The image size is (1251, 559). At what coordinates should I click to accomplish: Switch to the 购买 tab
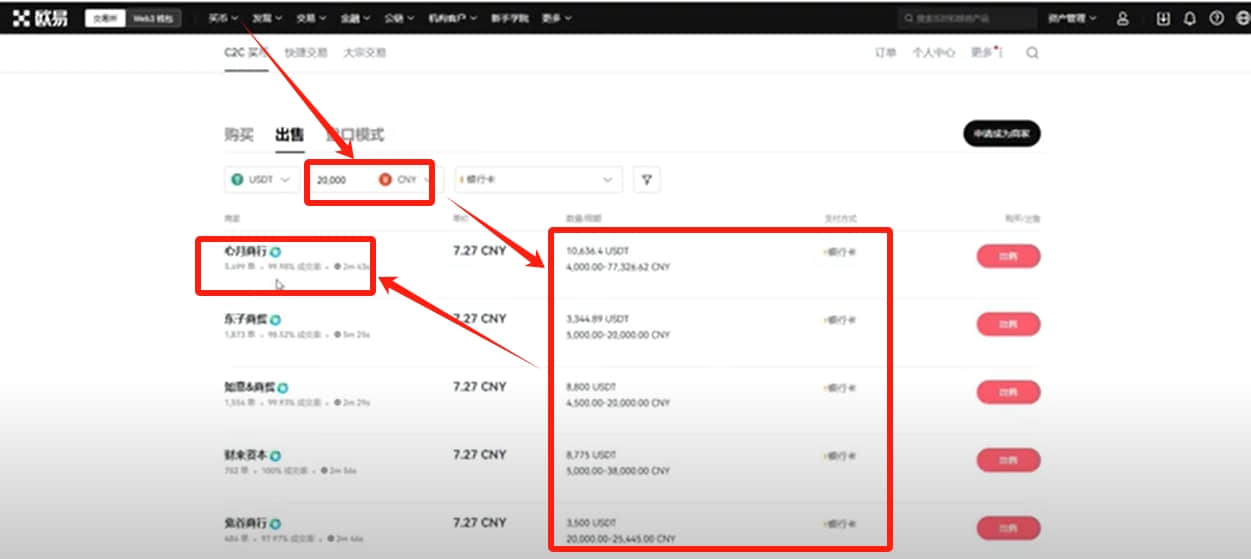coord(239,134)
